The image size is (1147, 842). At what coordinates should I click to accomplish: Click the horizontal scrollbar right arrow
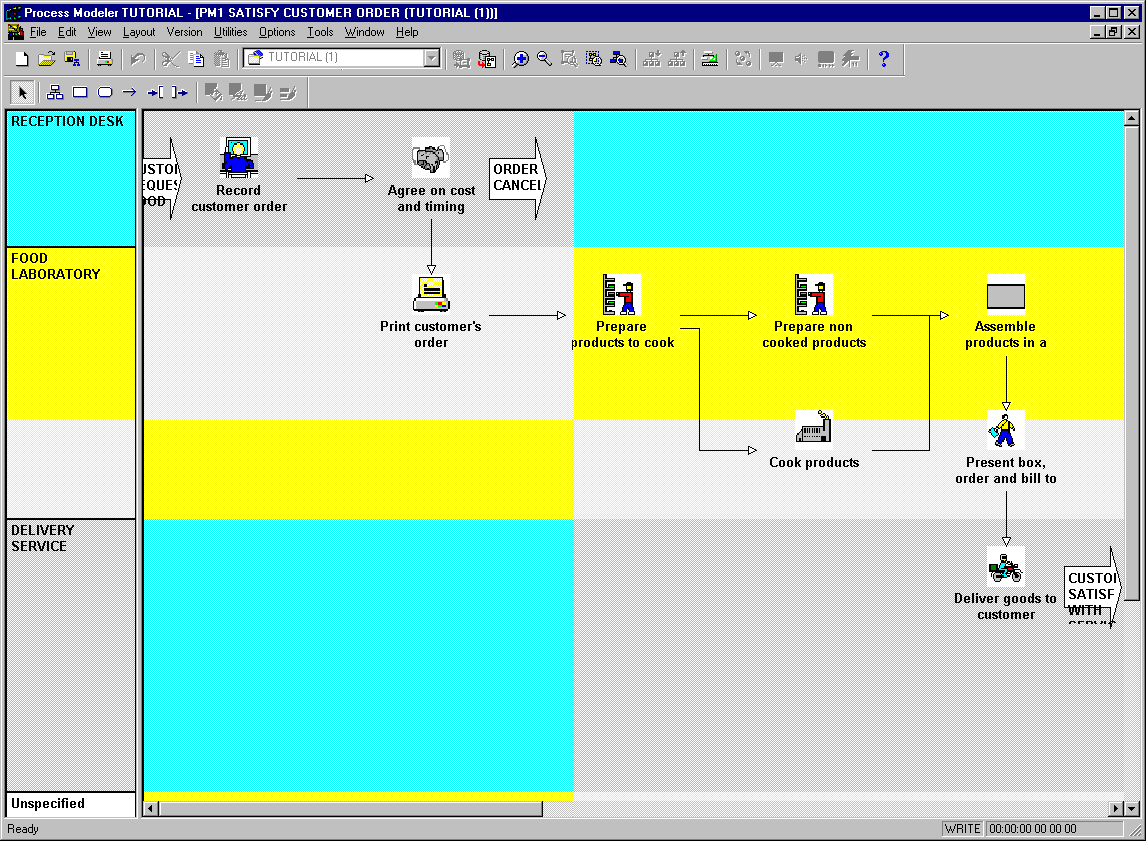pyautogui.click(x=1117, y=807)
